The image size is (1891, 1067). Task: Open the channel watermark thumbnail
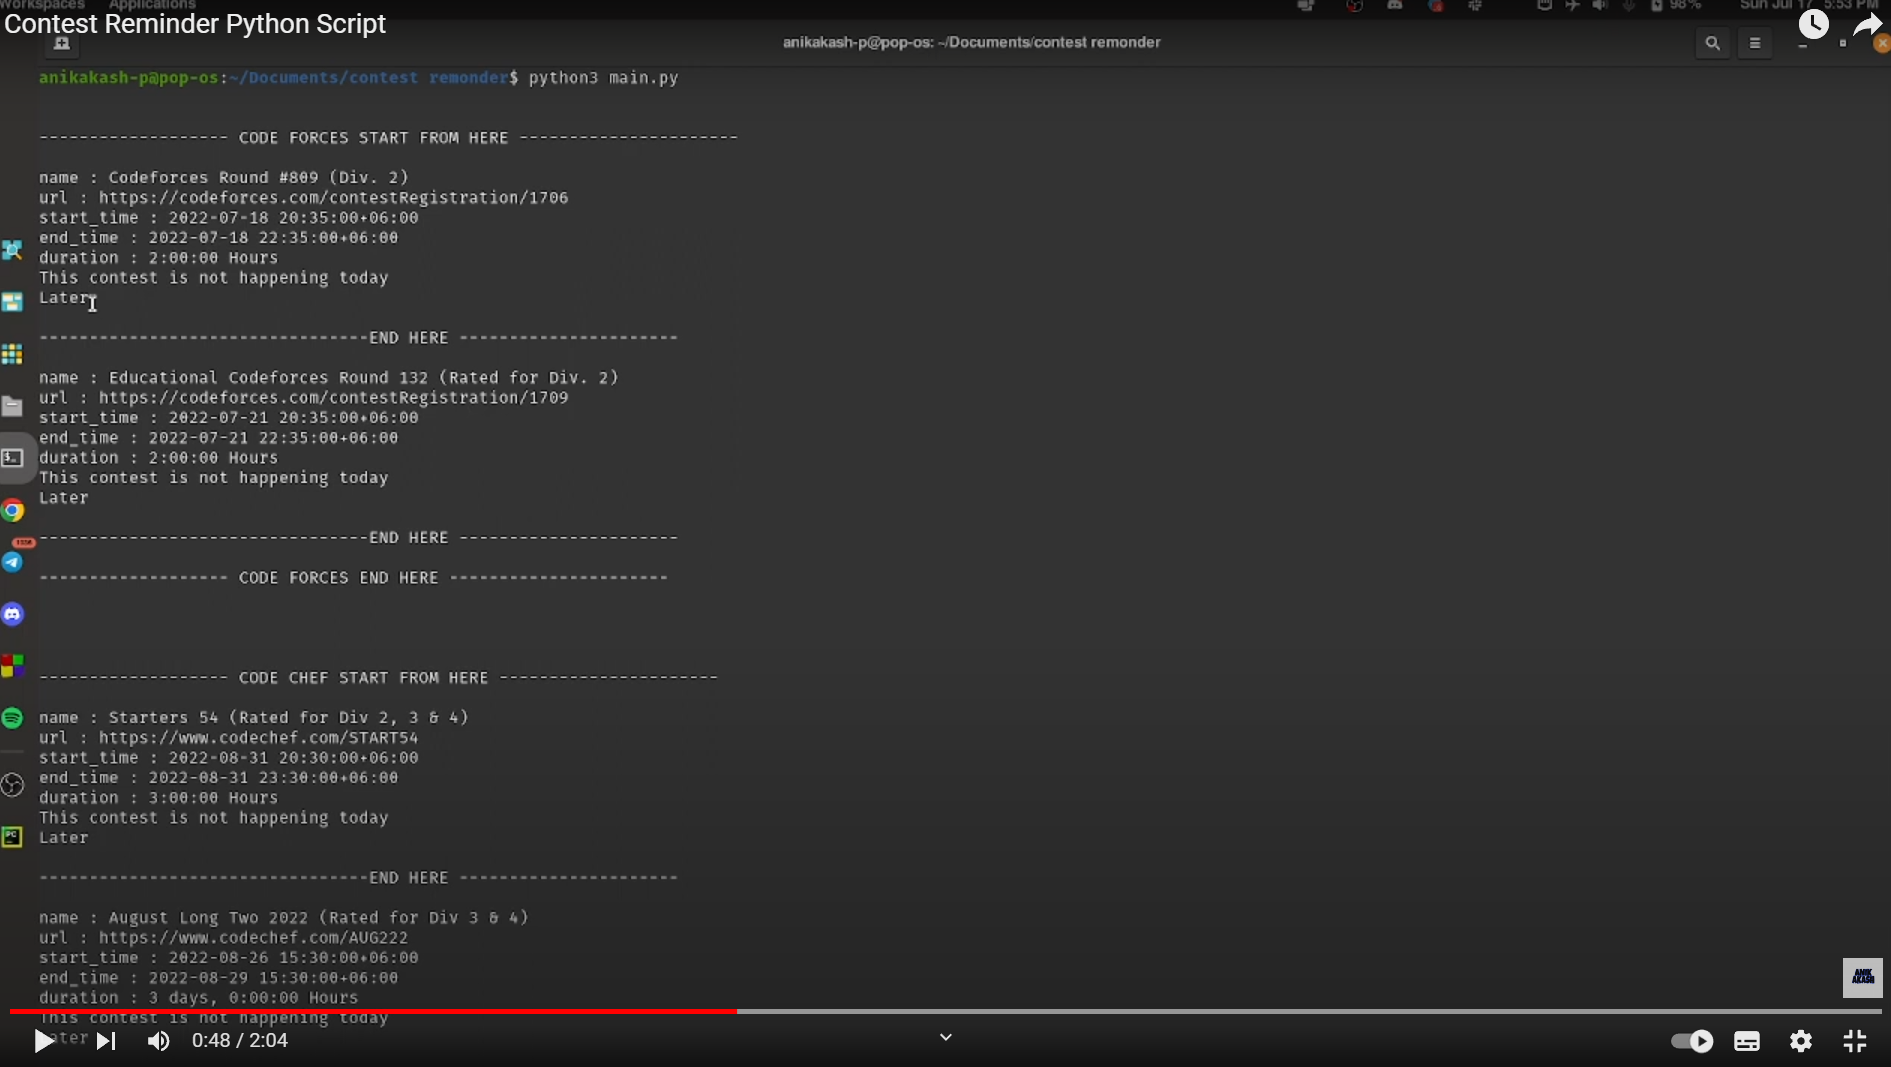pos(1862,977)
